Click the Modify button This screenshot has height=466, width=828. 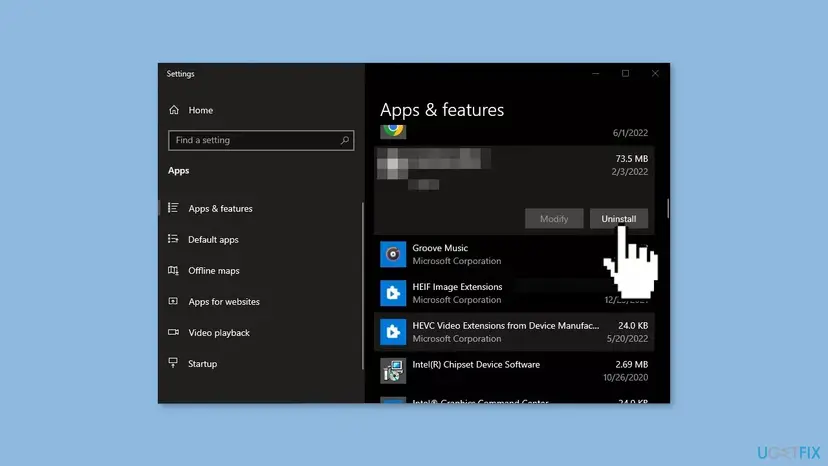(x=554, y=219)
